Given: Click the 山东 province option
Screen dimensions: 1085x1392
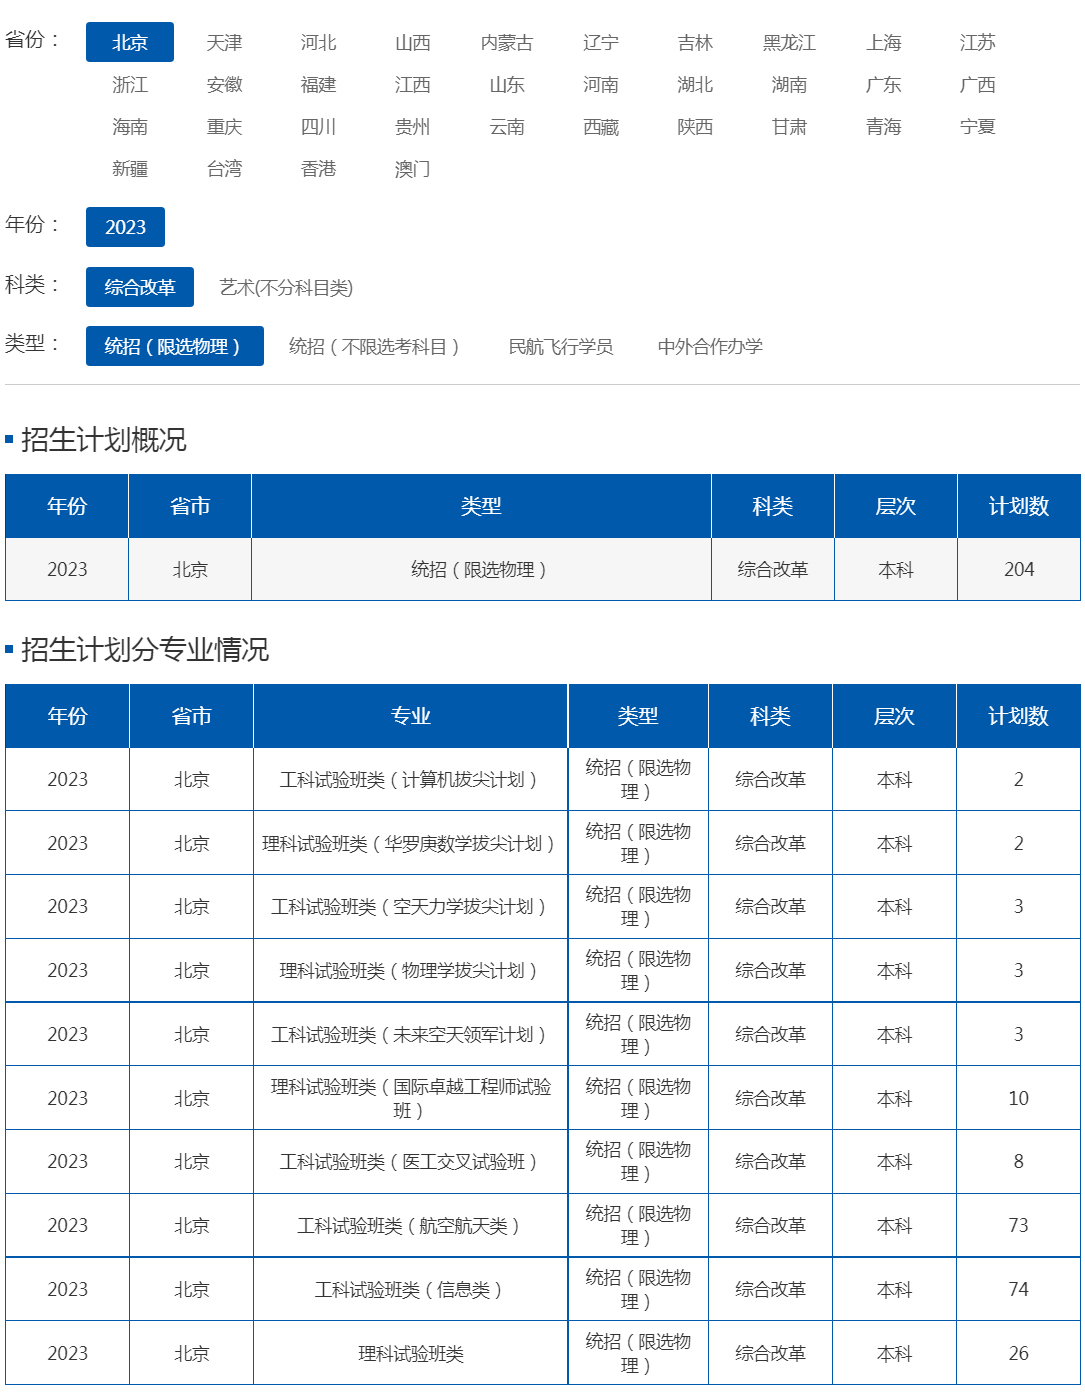Looking at the screenshot, I should [507, 84].
